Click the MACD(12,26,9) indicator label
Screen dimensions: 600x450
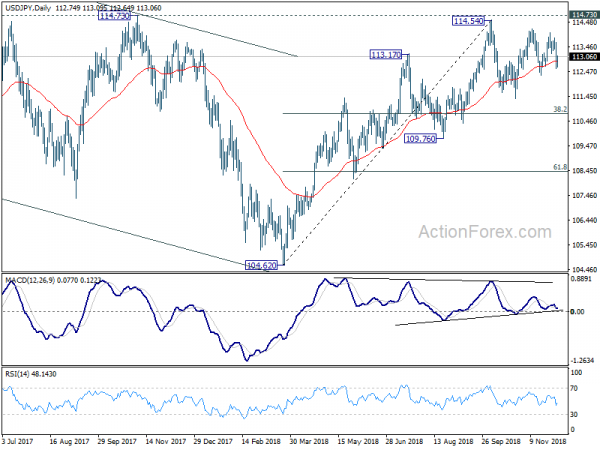(30, 280)
